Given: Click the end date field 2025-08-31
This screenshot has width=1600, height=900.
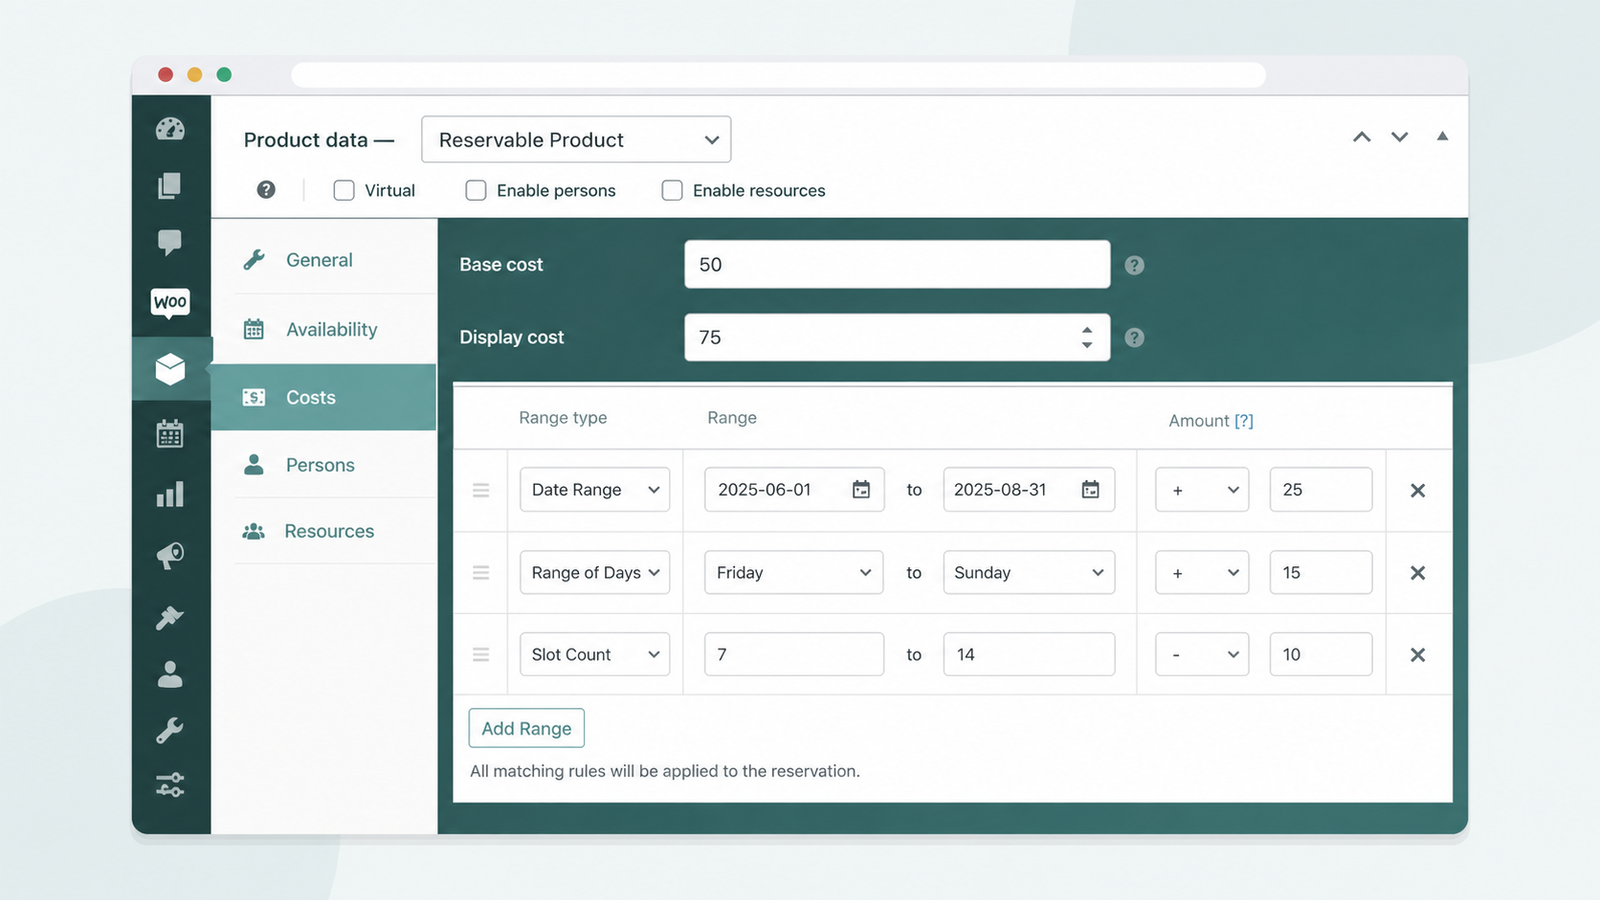Looking at the screenshot, I should 1029,490.
